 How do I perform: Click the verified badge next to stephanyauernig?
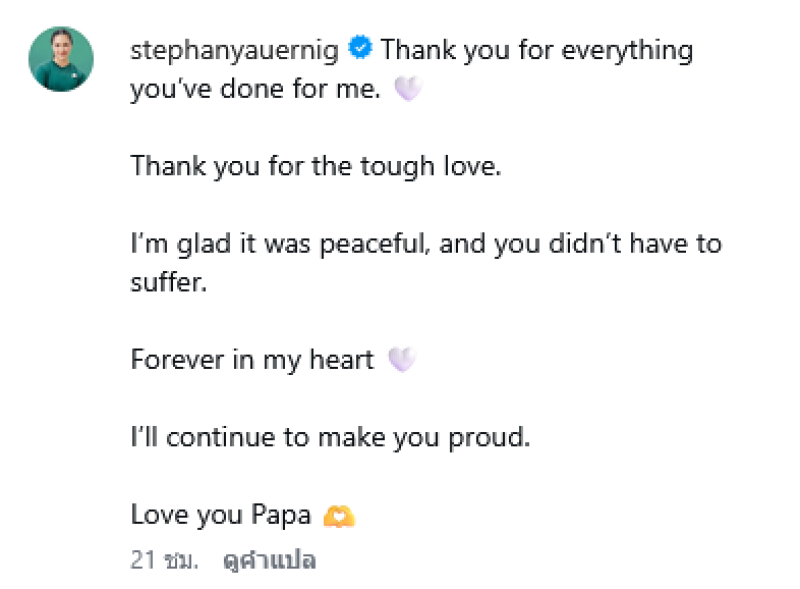[x=359, y=48]
